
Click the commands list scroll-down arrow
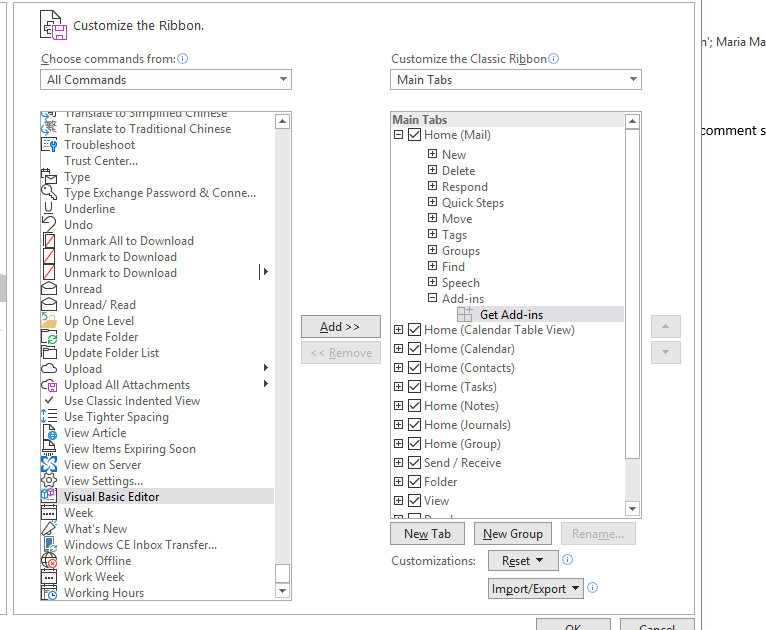(x=282, y=591)
